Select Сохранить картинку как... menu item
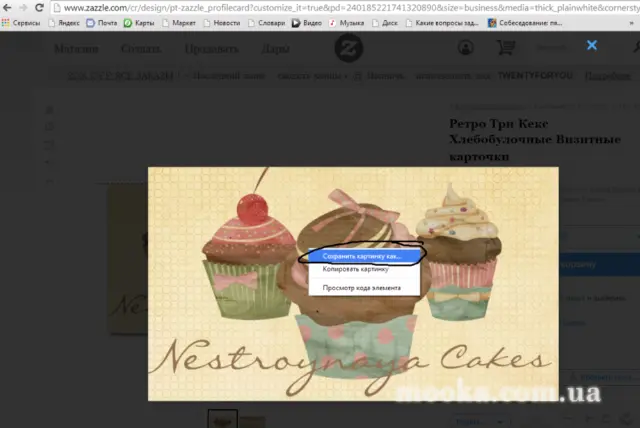The image size is (640, 428). [x=364, y=256]
